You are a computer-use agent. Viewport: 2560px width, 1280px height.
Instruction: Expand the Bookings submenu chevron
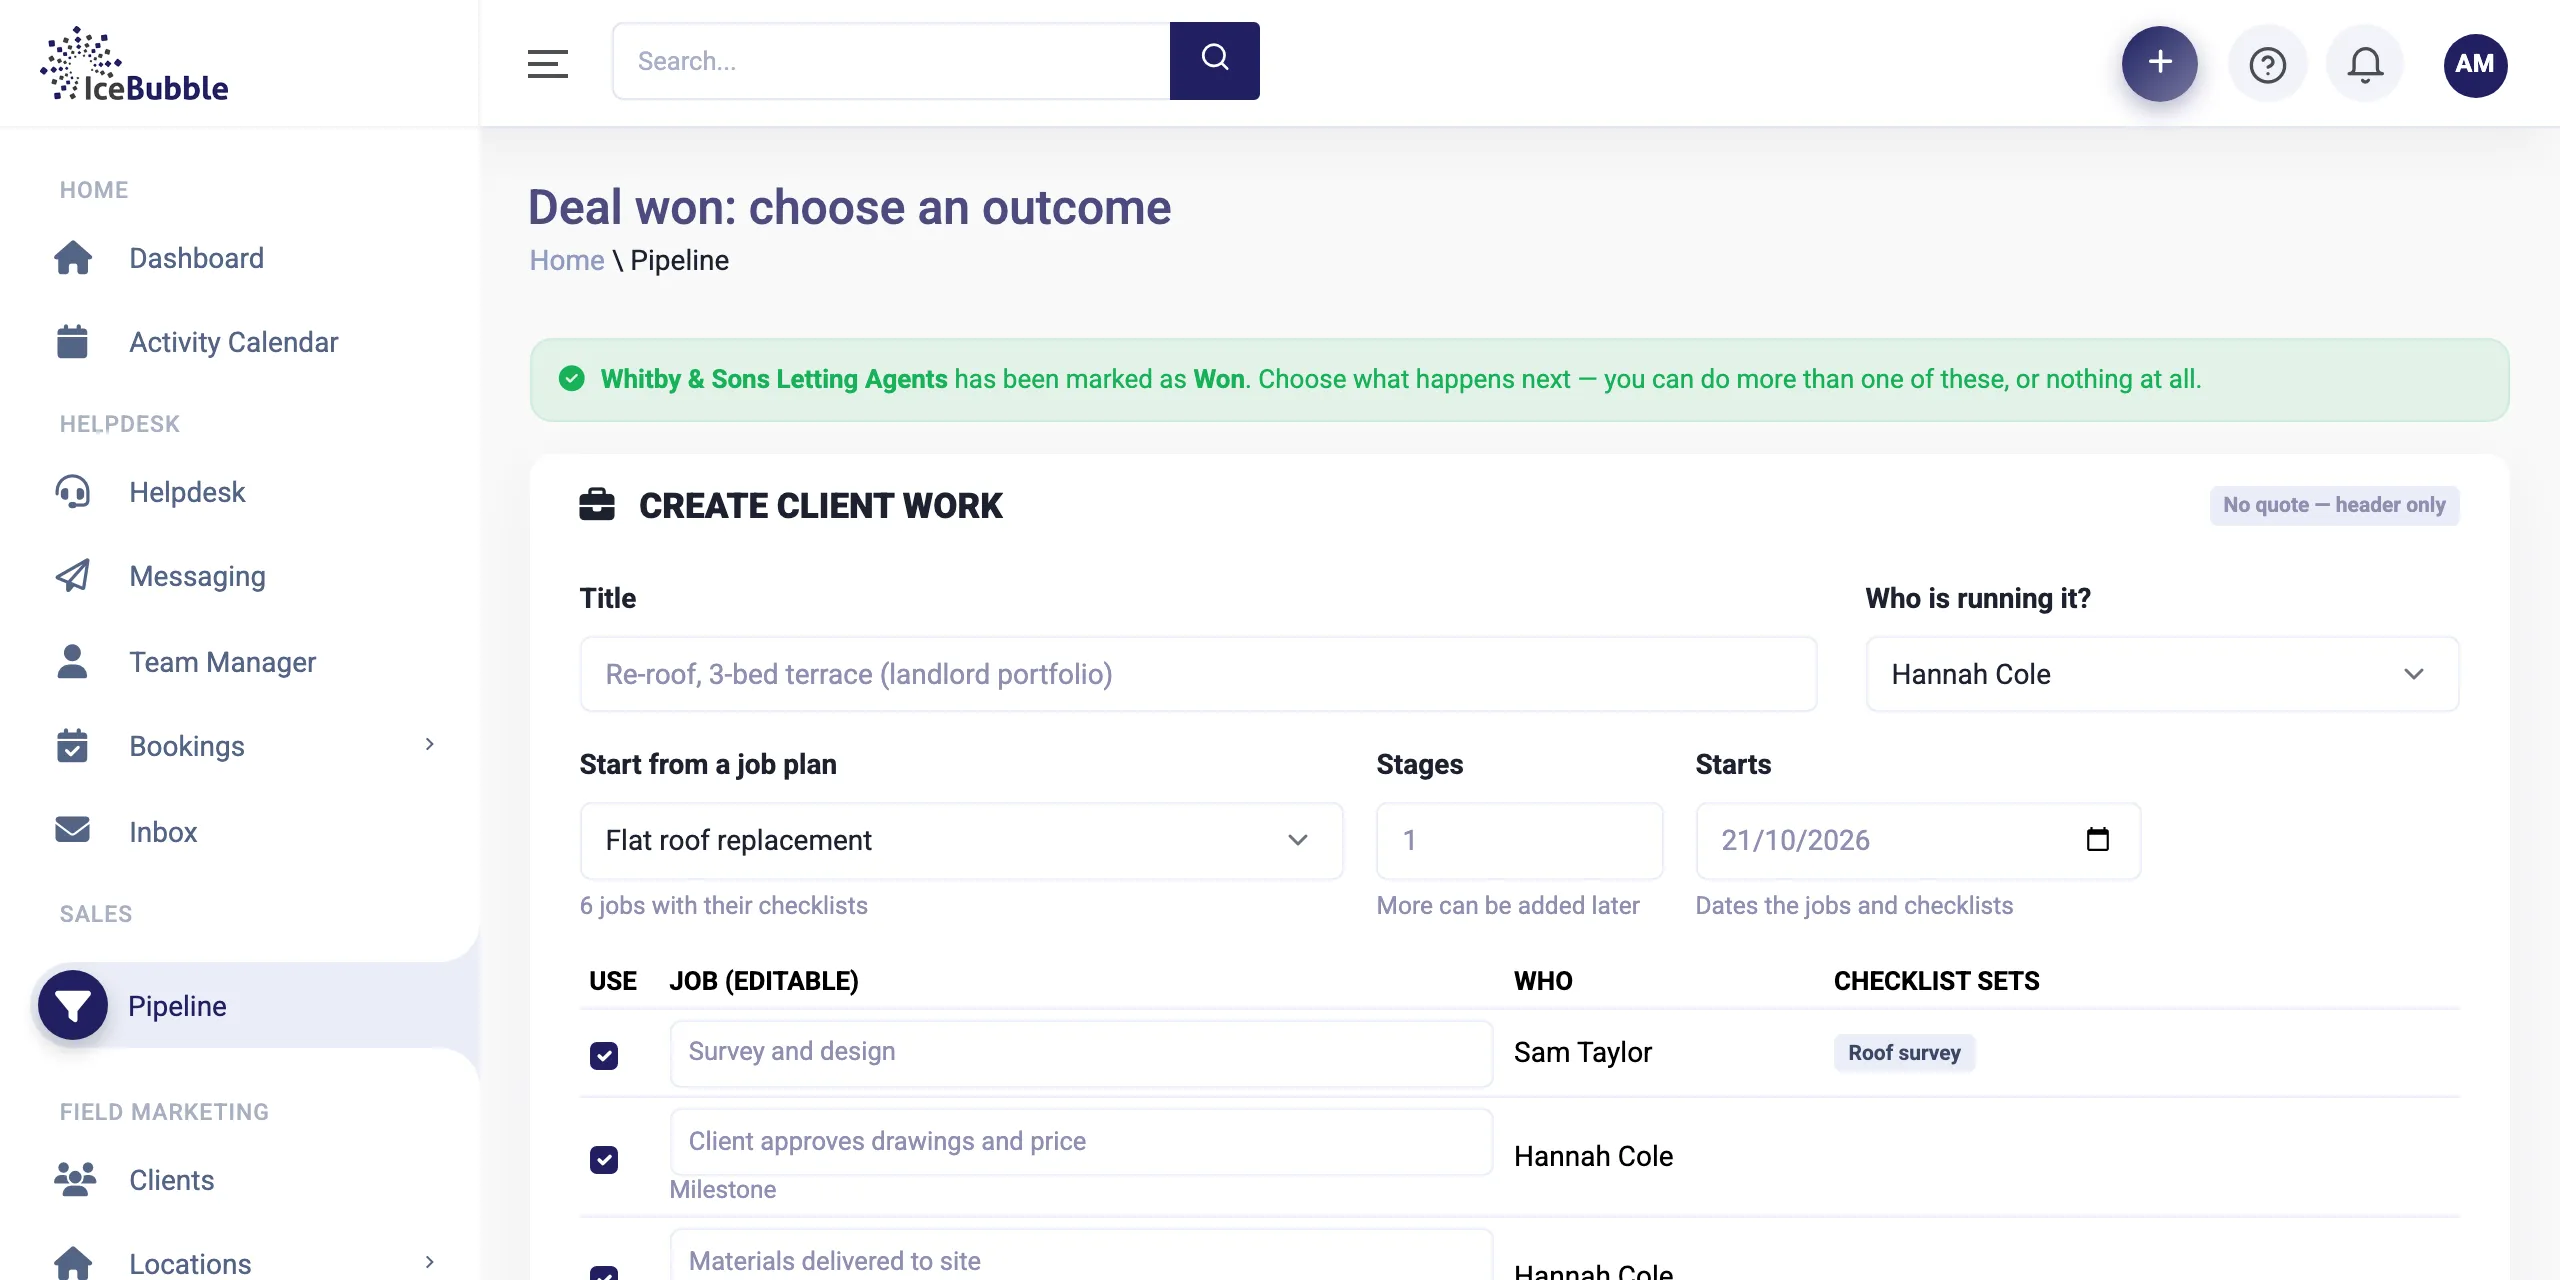(x=429, y=745)
